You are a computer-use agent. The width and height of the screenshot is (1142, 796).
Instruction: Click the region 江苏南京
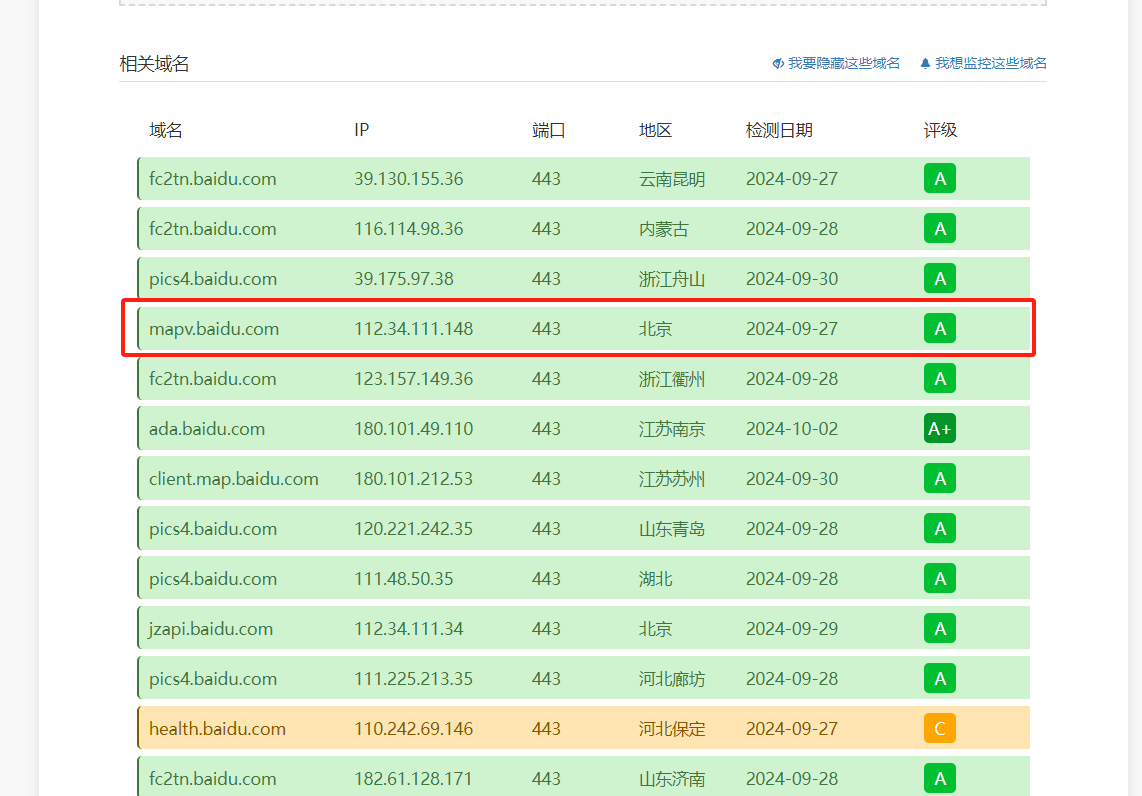pyautogui.click(x=672, y=429)
